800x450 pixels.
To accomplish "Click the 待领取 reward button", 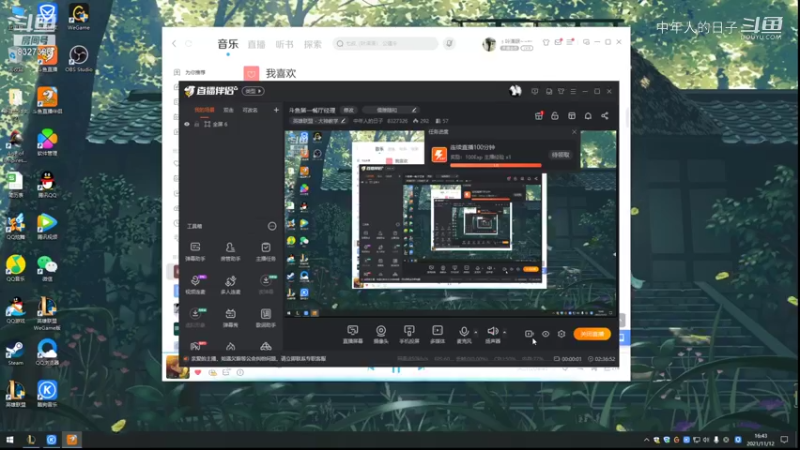I will (x=560, y=155).
